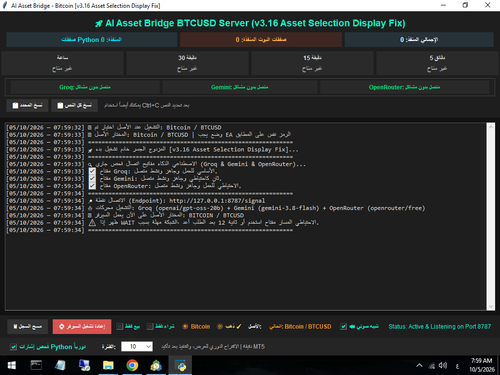Click the active Python app taskbar icon

[x=180, y=366]
